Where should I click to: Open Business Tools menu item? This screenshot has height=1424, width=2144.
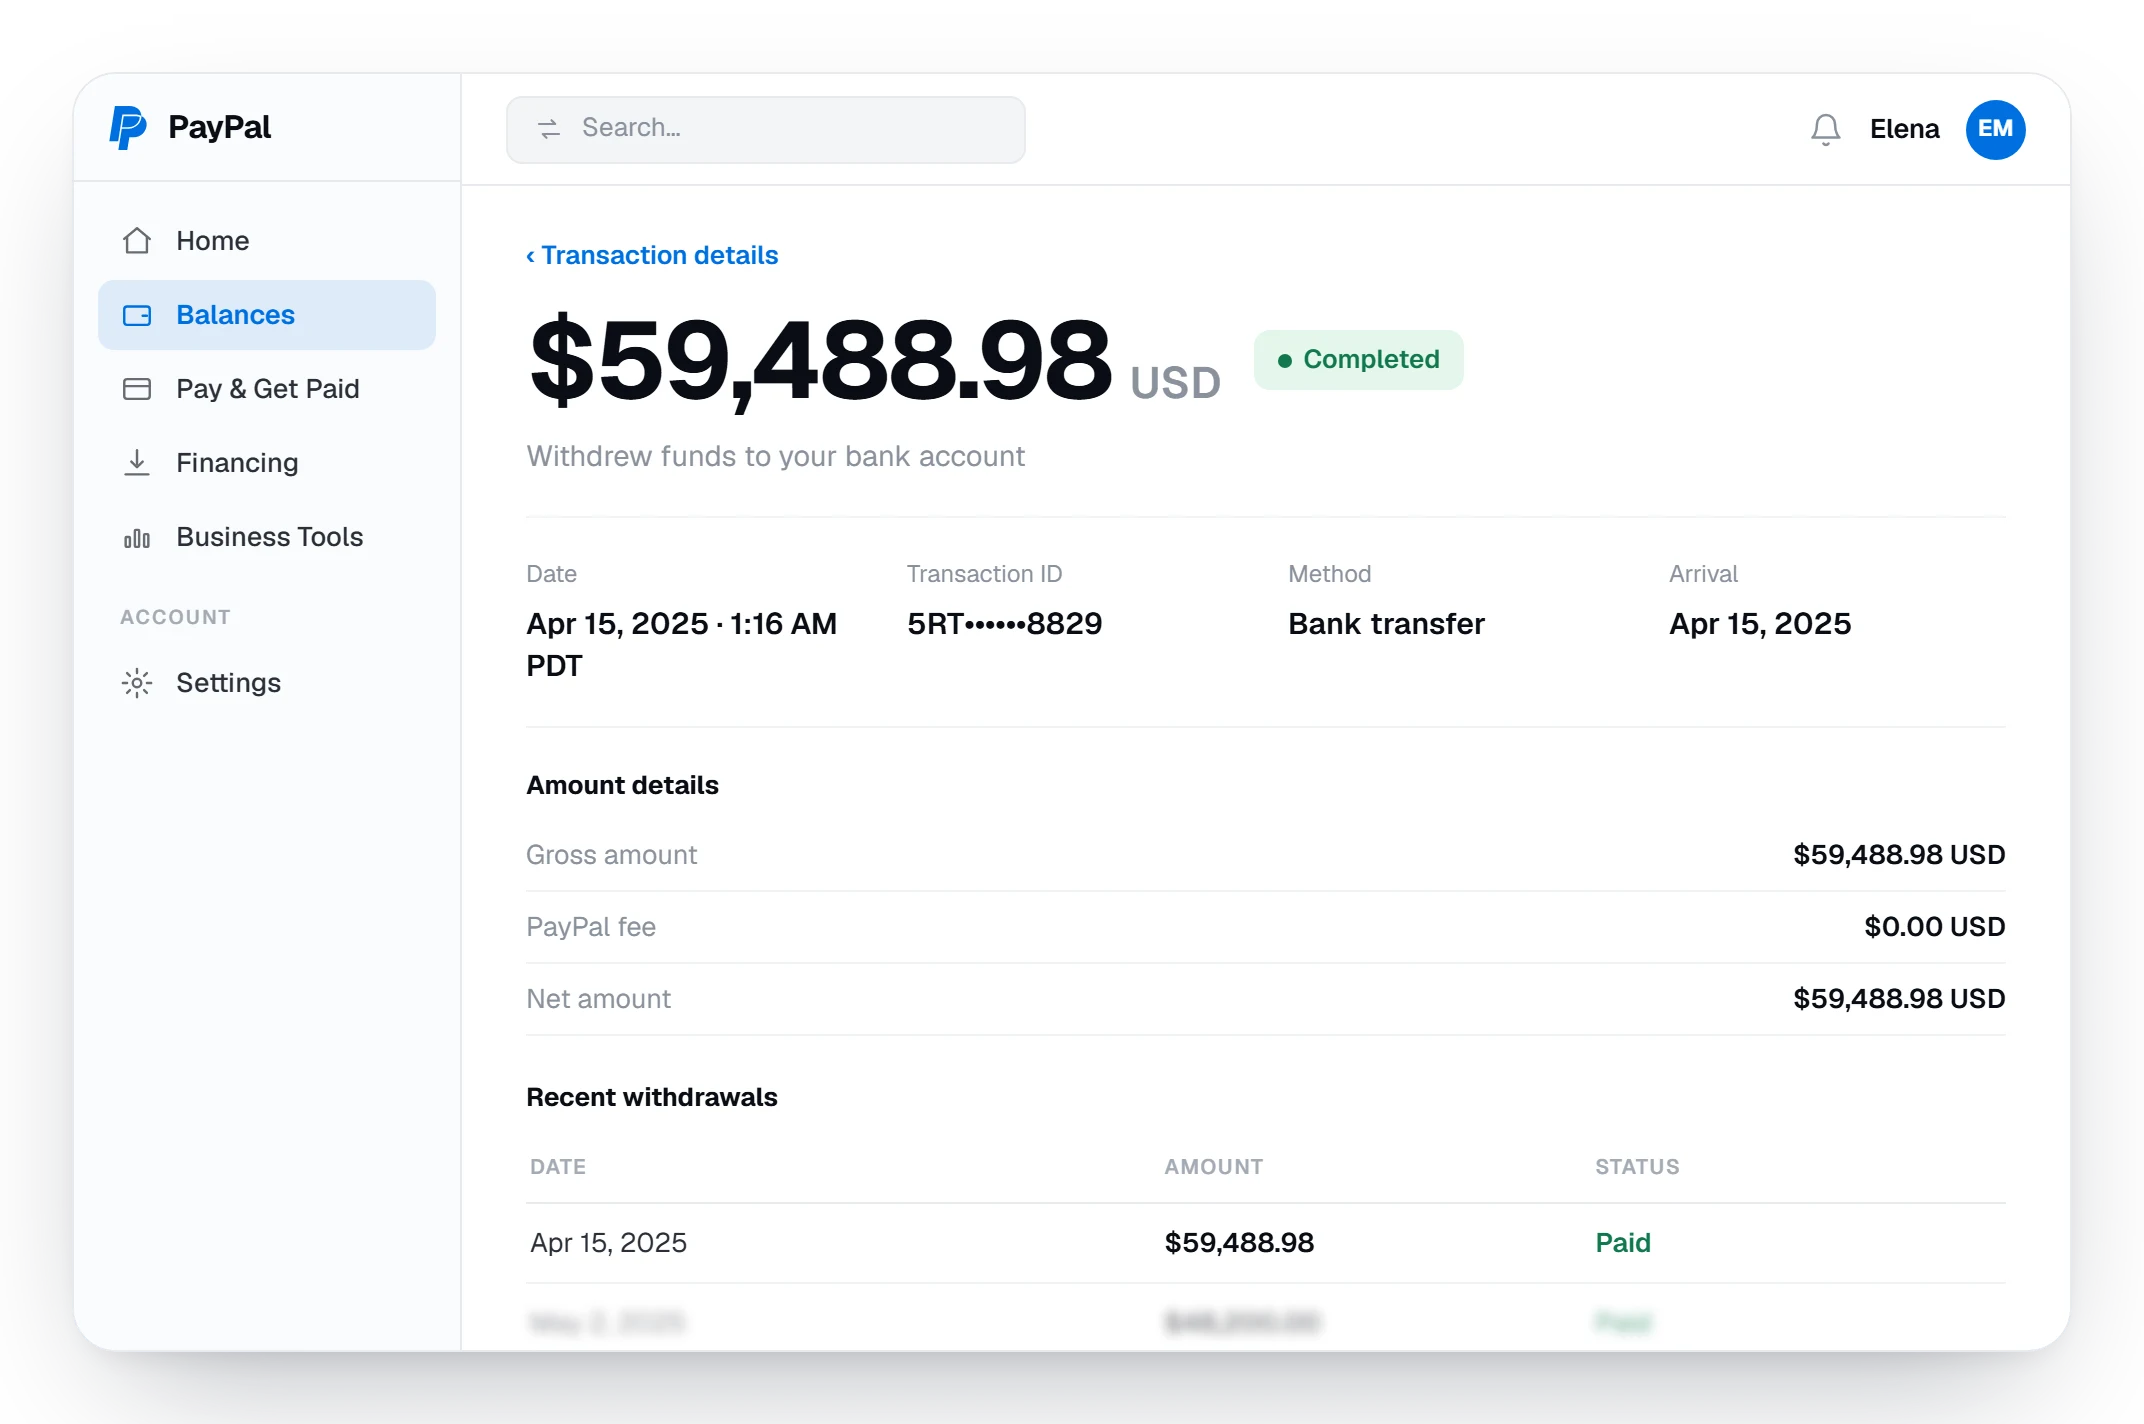[267, 537]
